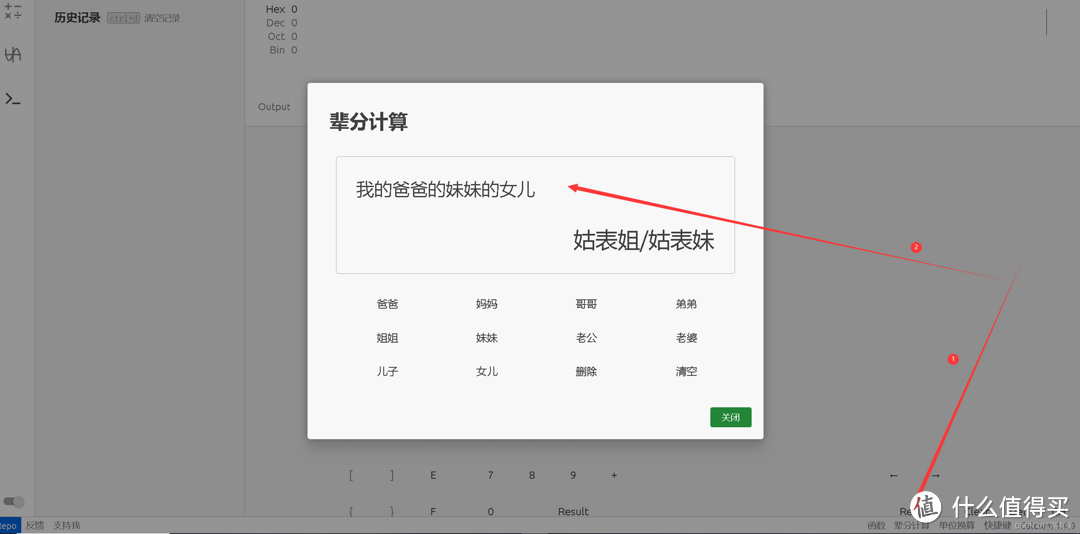Select the Hex value row
The image size is (1080, 534).
pos(282,9)
